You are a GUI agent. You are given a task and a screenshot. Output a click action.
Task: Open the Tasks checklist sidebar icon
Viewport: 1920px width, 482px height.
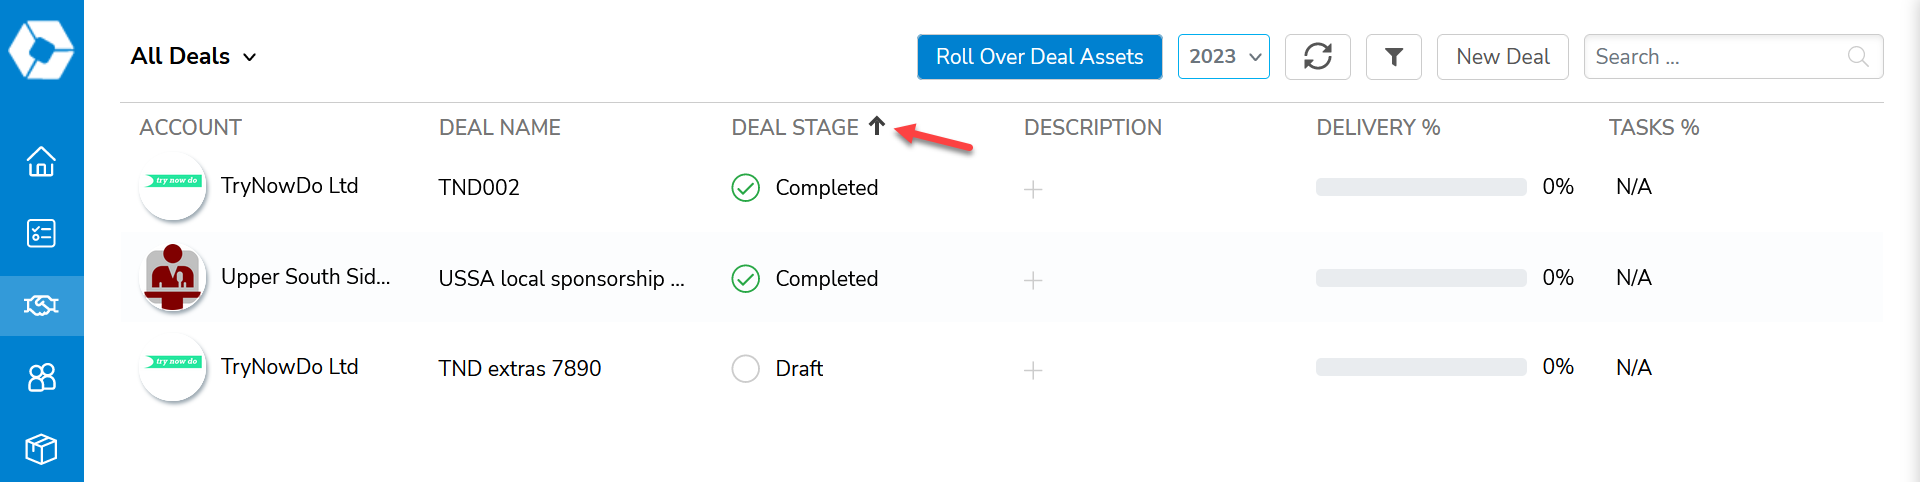coord(41,233)
